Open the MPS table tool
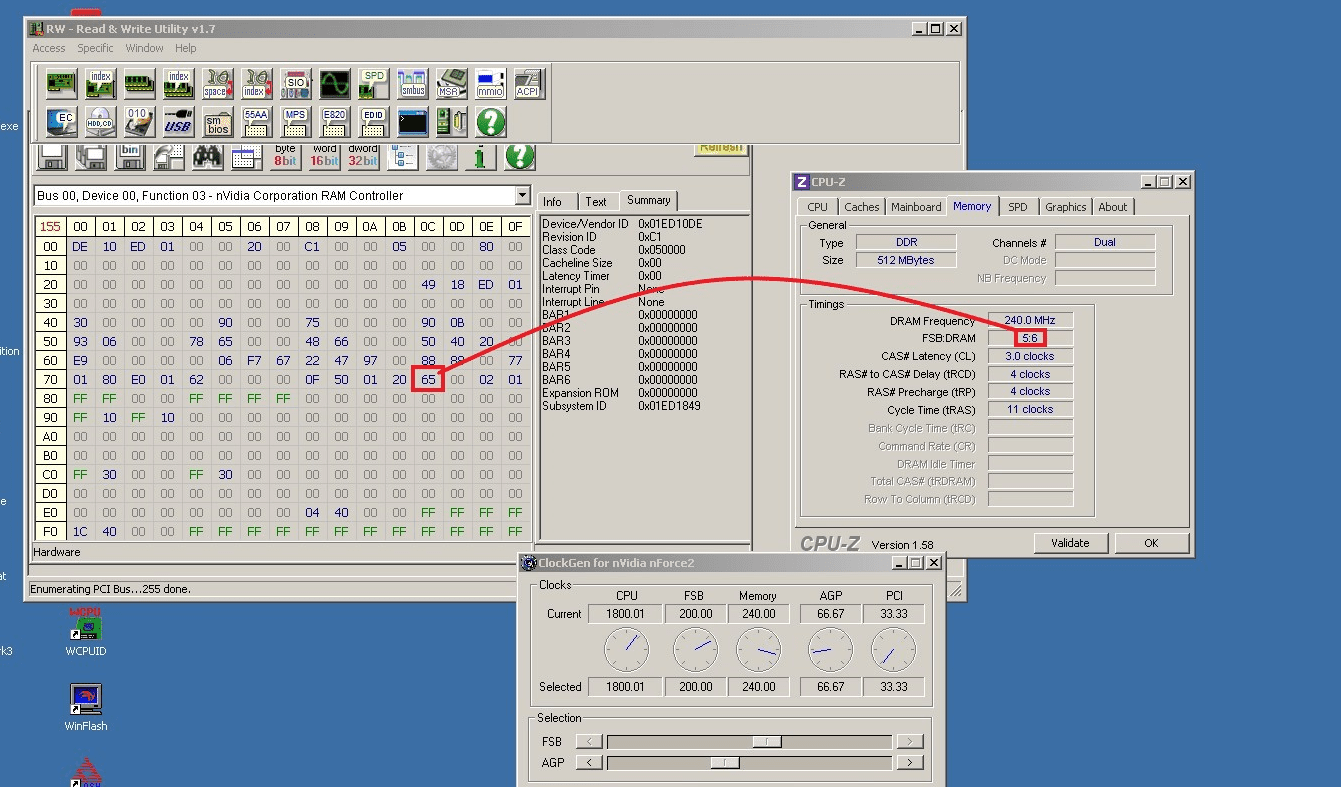This screenshot has width=1341, height=787. pyautogui.click(x=295, y=122)
